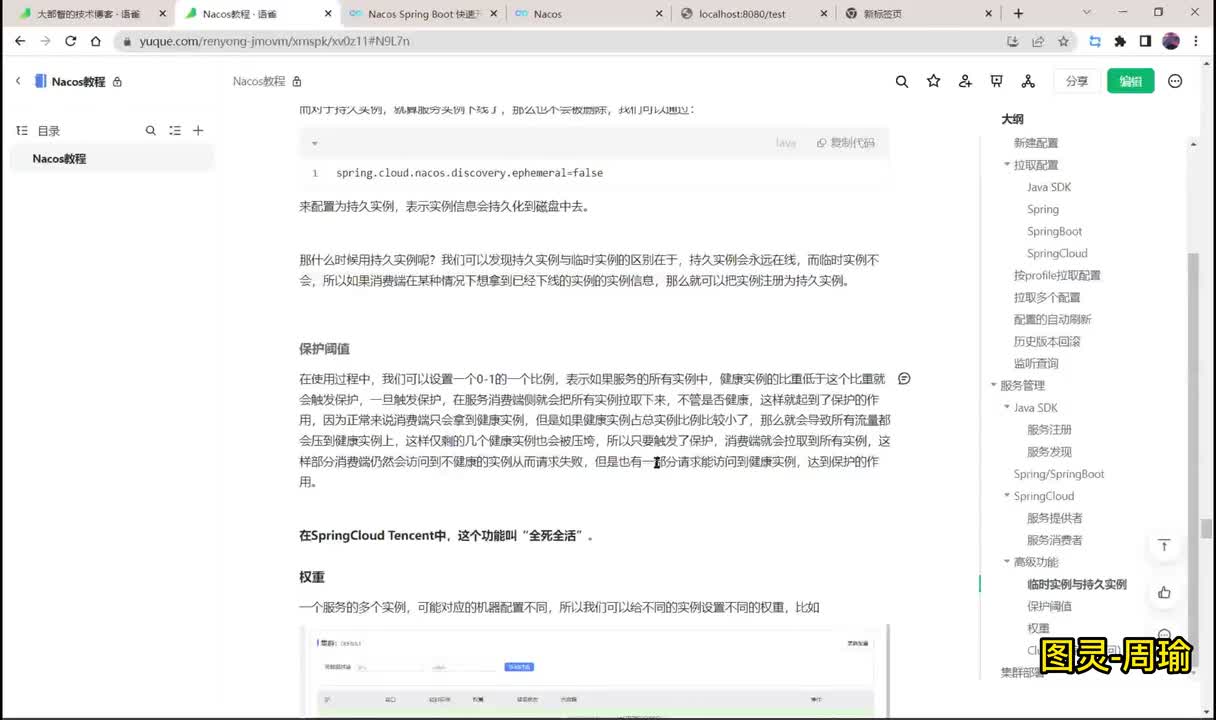Toggle the 目录 sidebar layout icon
Screen dimensions: 1216x720
(22, 130)
